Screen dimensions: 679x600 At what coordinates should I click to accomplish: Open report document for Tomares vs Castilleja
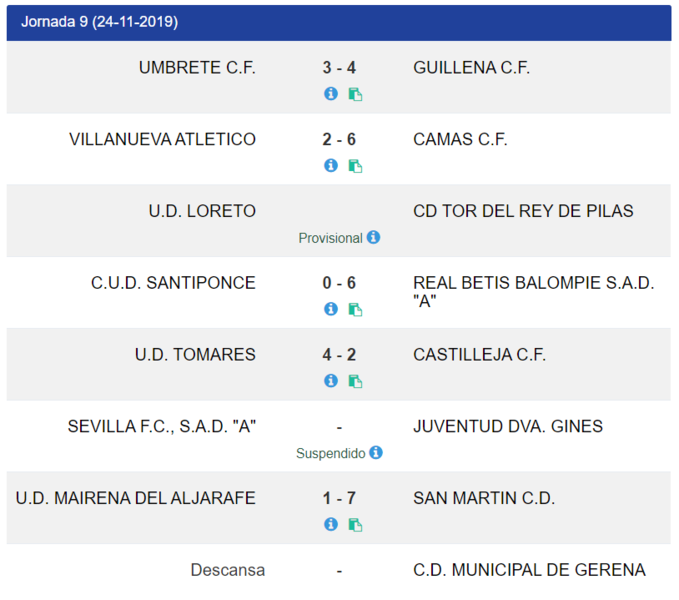[x=356, y=381]
